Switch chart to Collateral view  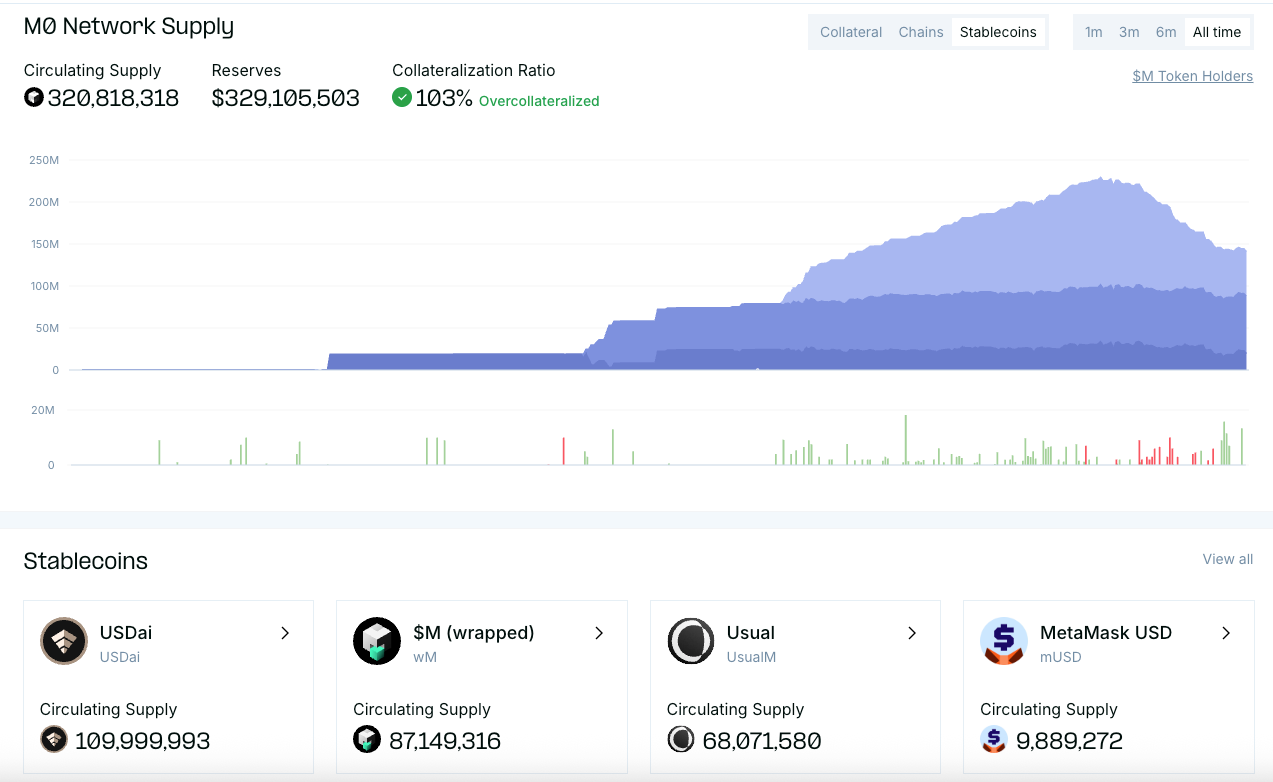[851, 32]
